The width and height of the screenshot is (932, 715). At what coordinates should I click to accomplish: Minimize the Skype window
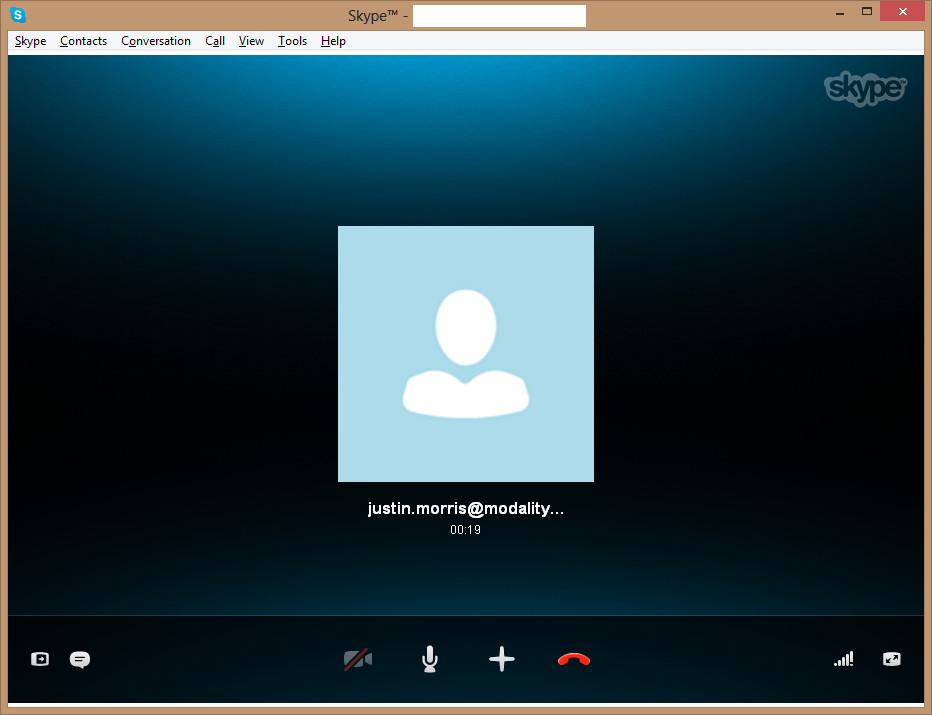(840, 12)
